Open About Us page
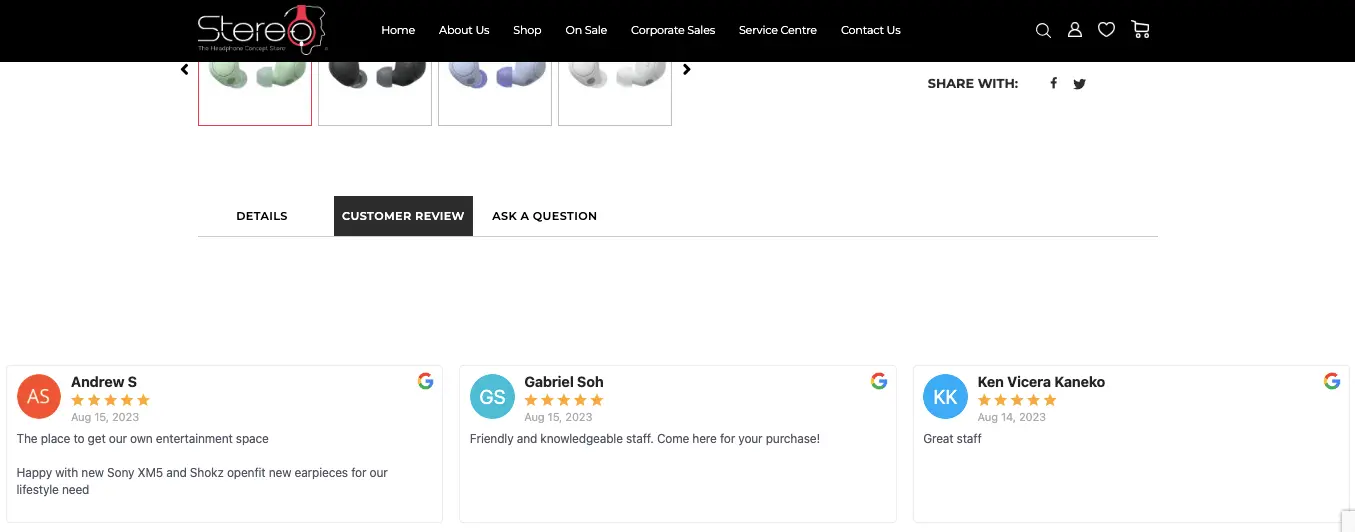This screenshot has height=532, width=1355. [464, 30]
